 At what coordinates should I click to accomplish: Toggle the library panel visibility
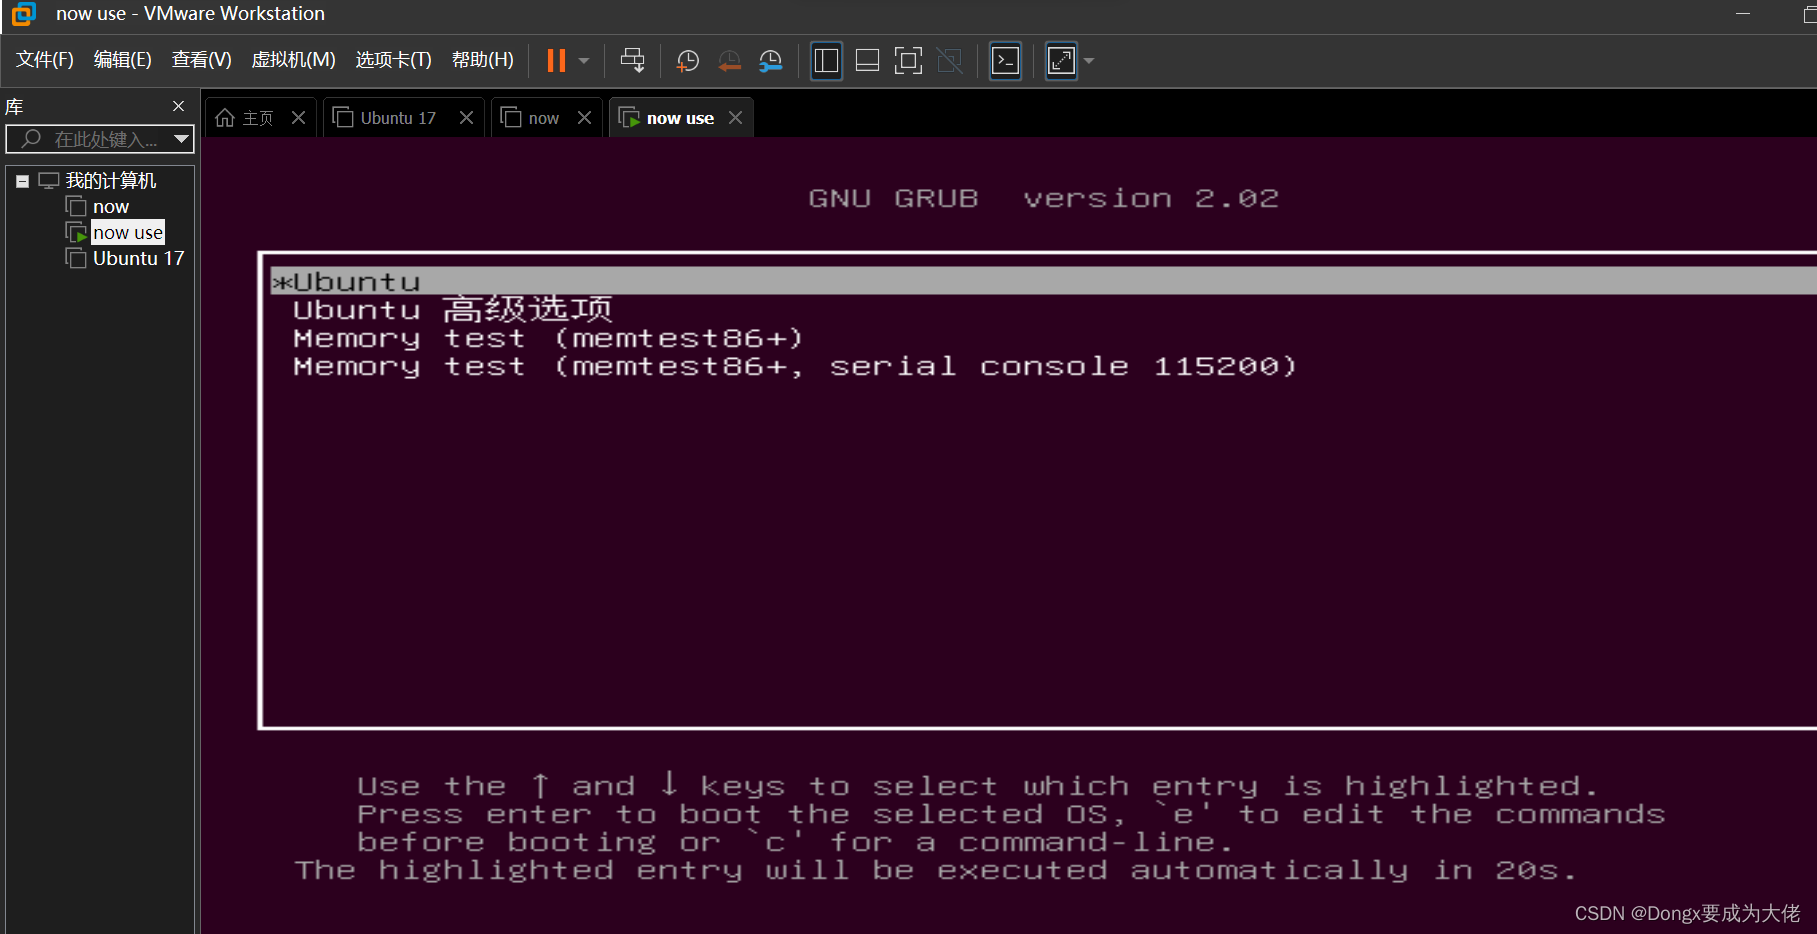(826, 60)
